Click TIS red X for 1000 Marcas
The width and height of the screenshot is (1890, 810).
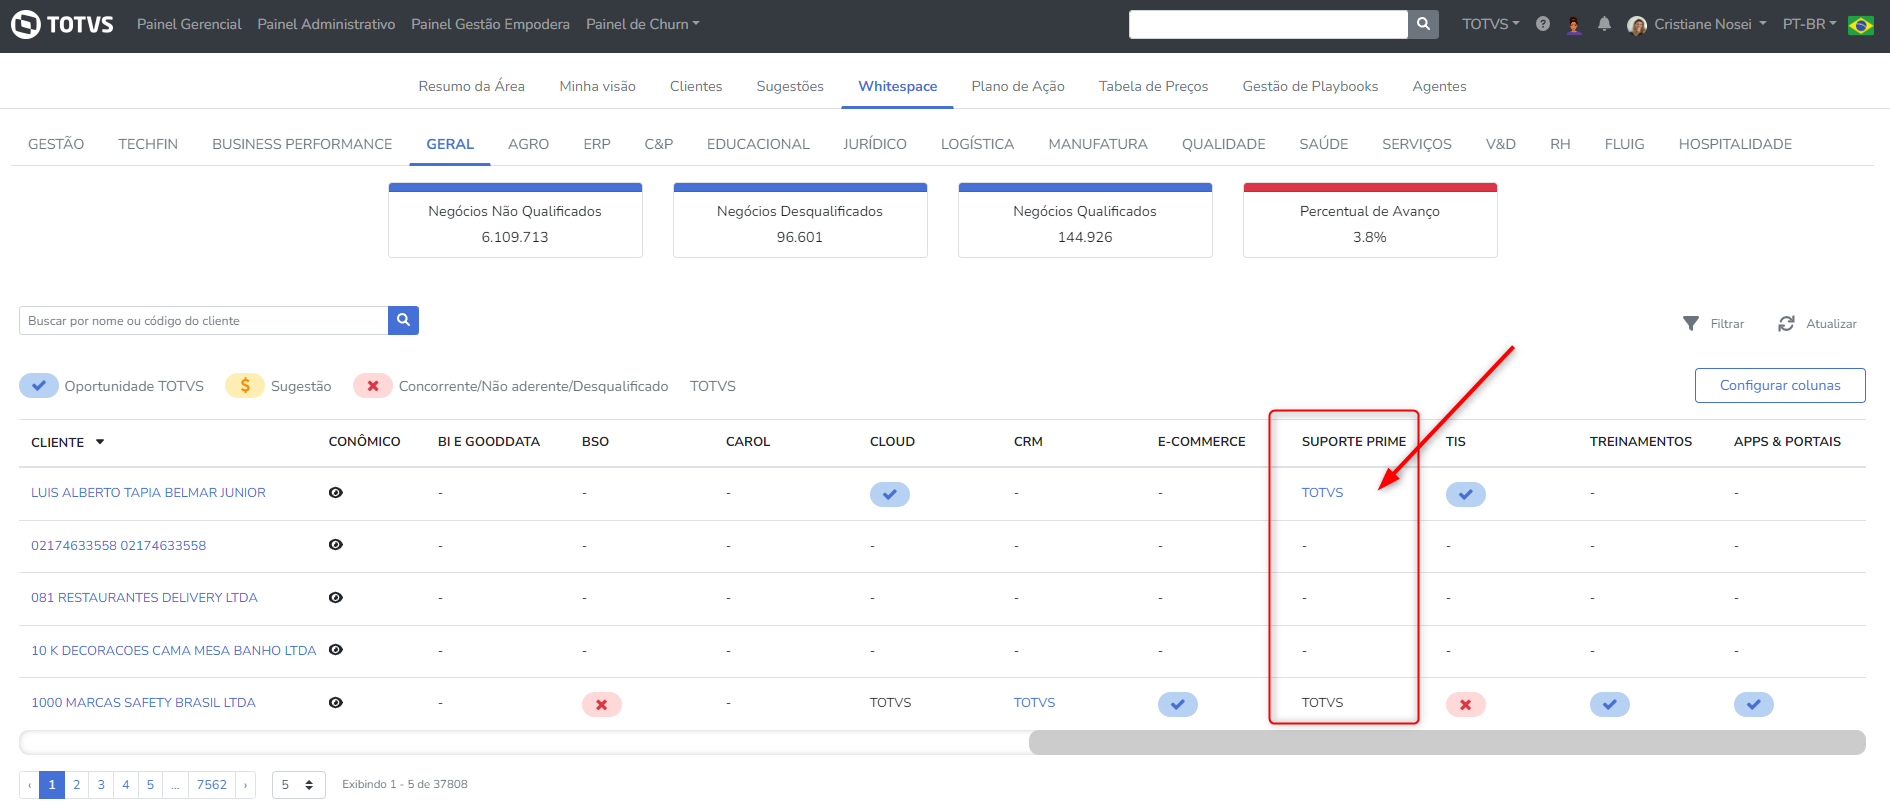(1466, 704)
